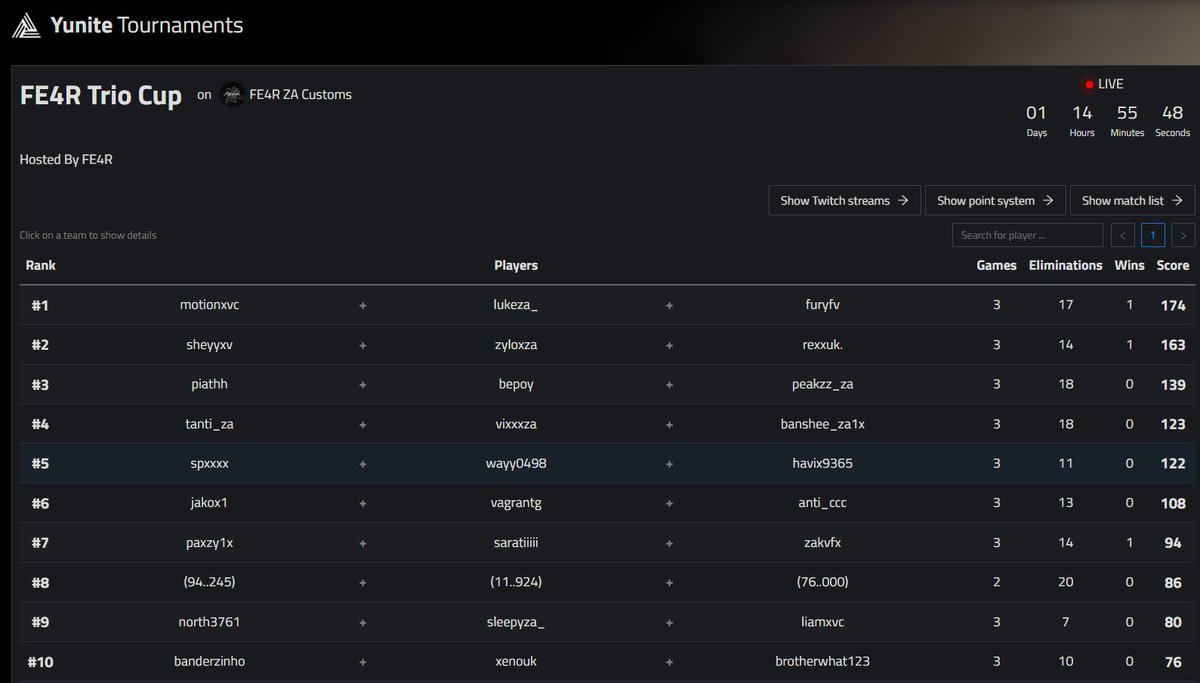
Task: Select page 1 in pagination
Action: [x=1152, y=234]
